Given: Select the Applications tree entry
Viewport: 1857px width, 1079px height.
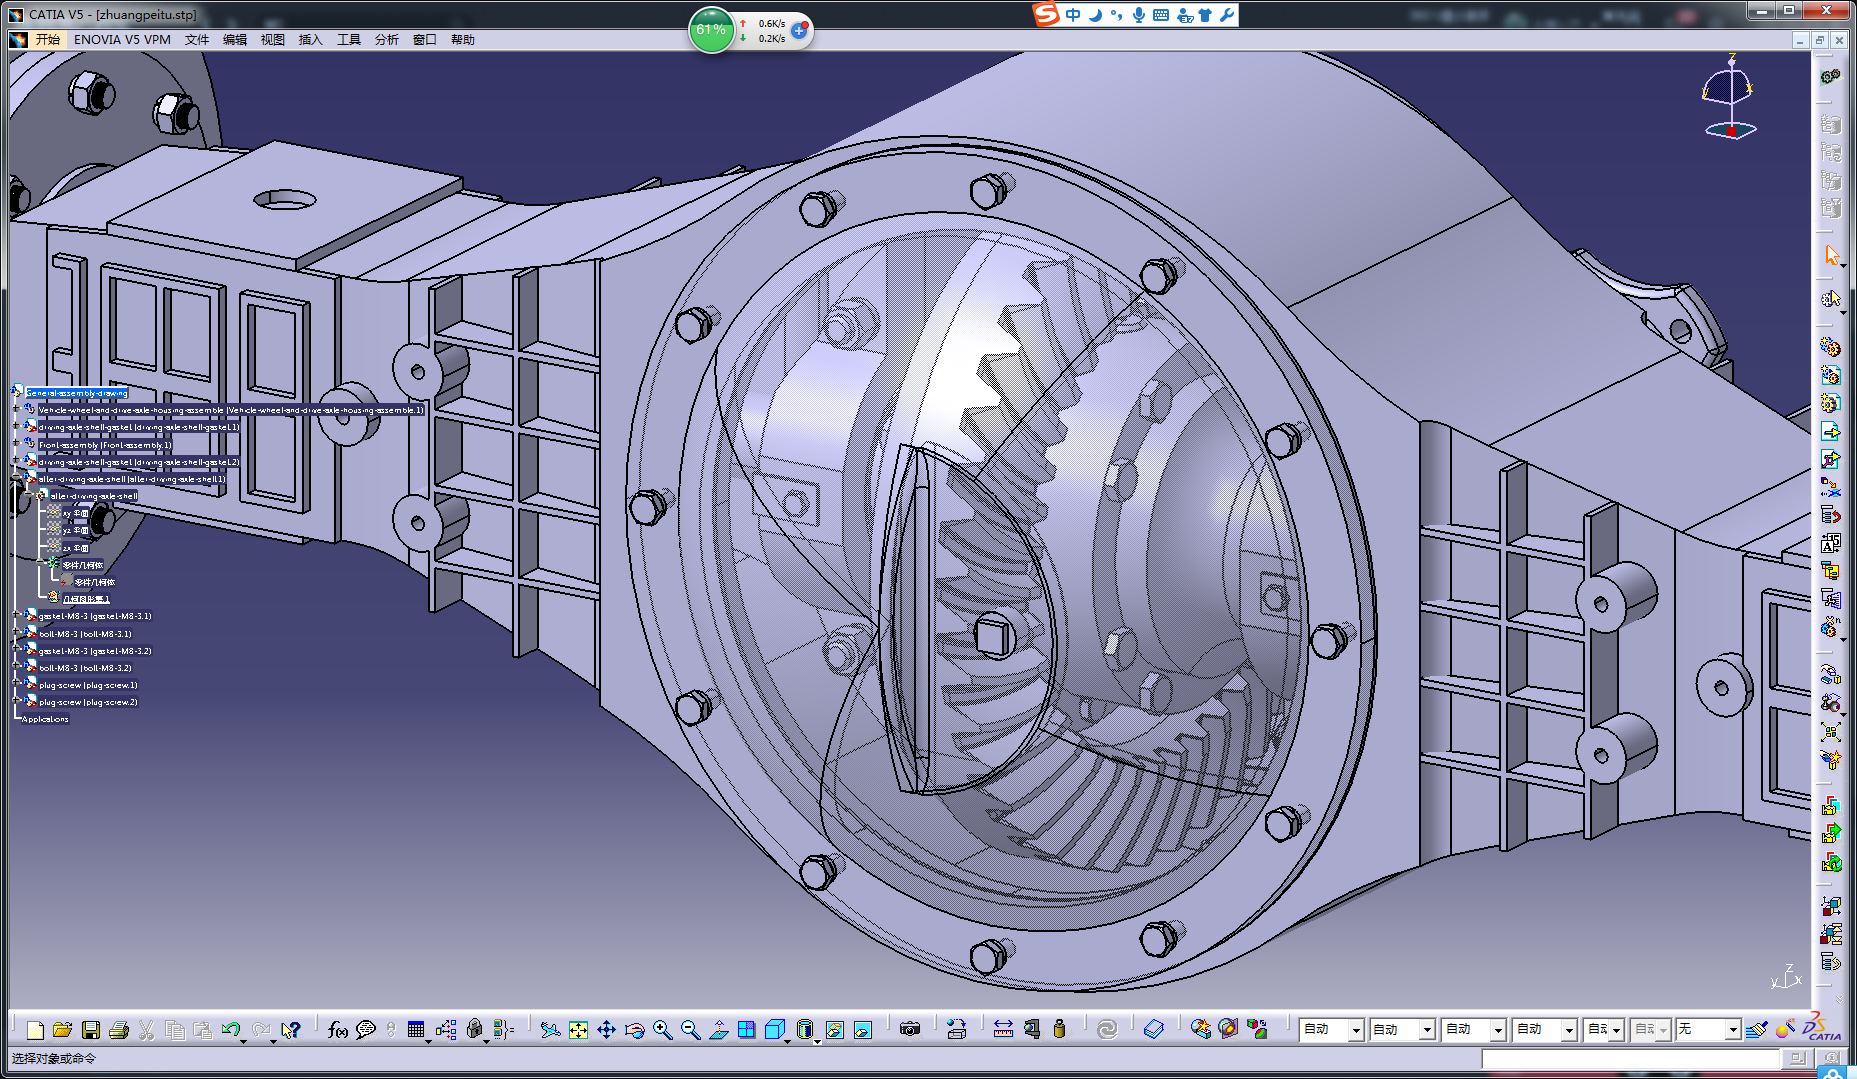Looking at the screenshot, I should [45, 719].
